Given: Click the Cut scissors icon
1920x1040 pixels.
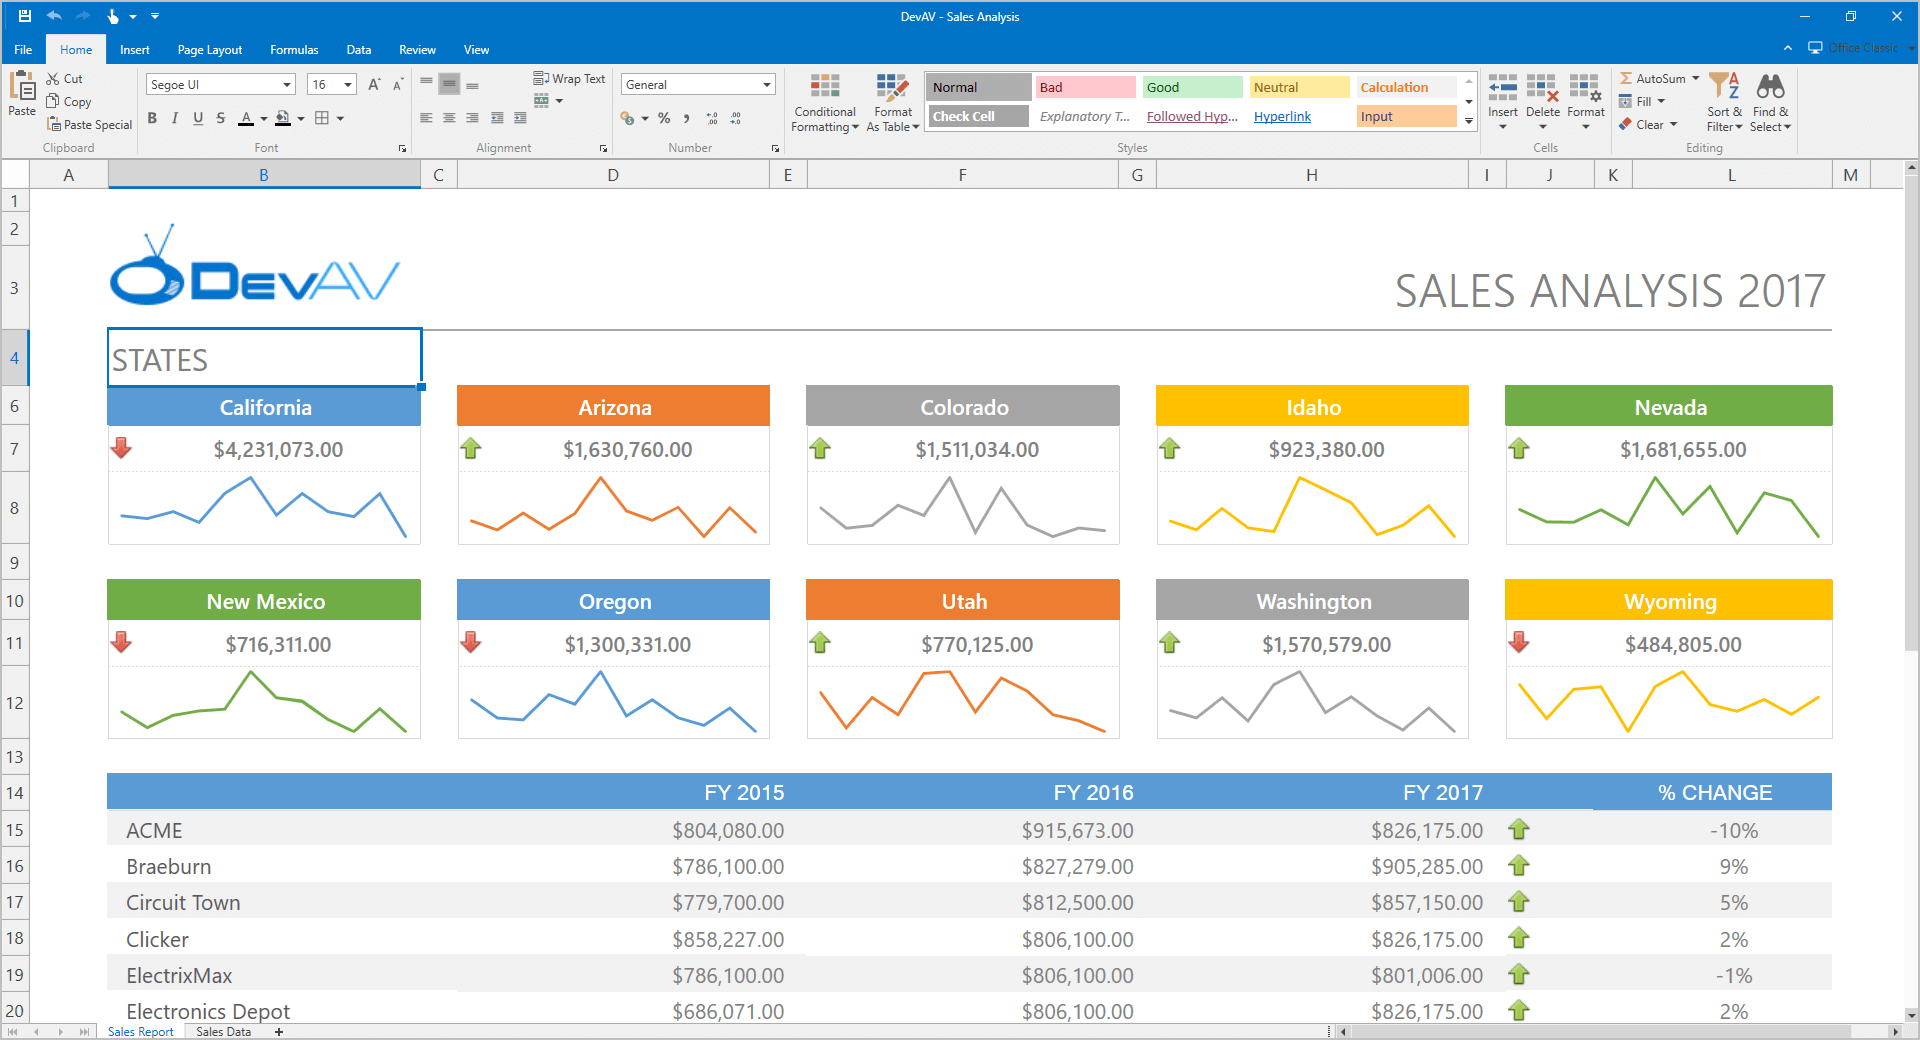Looking at the screenshot, I should pos(53,79).
